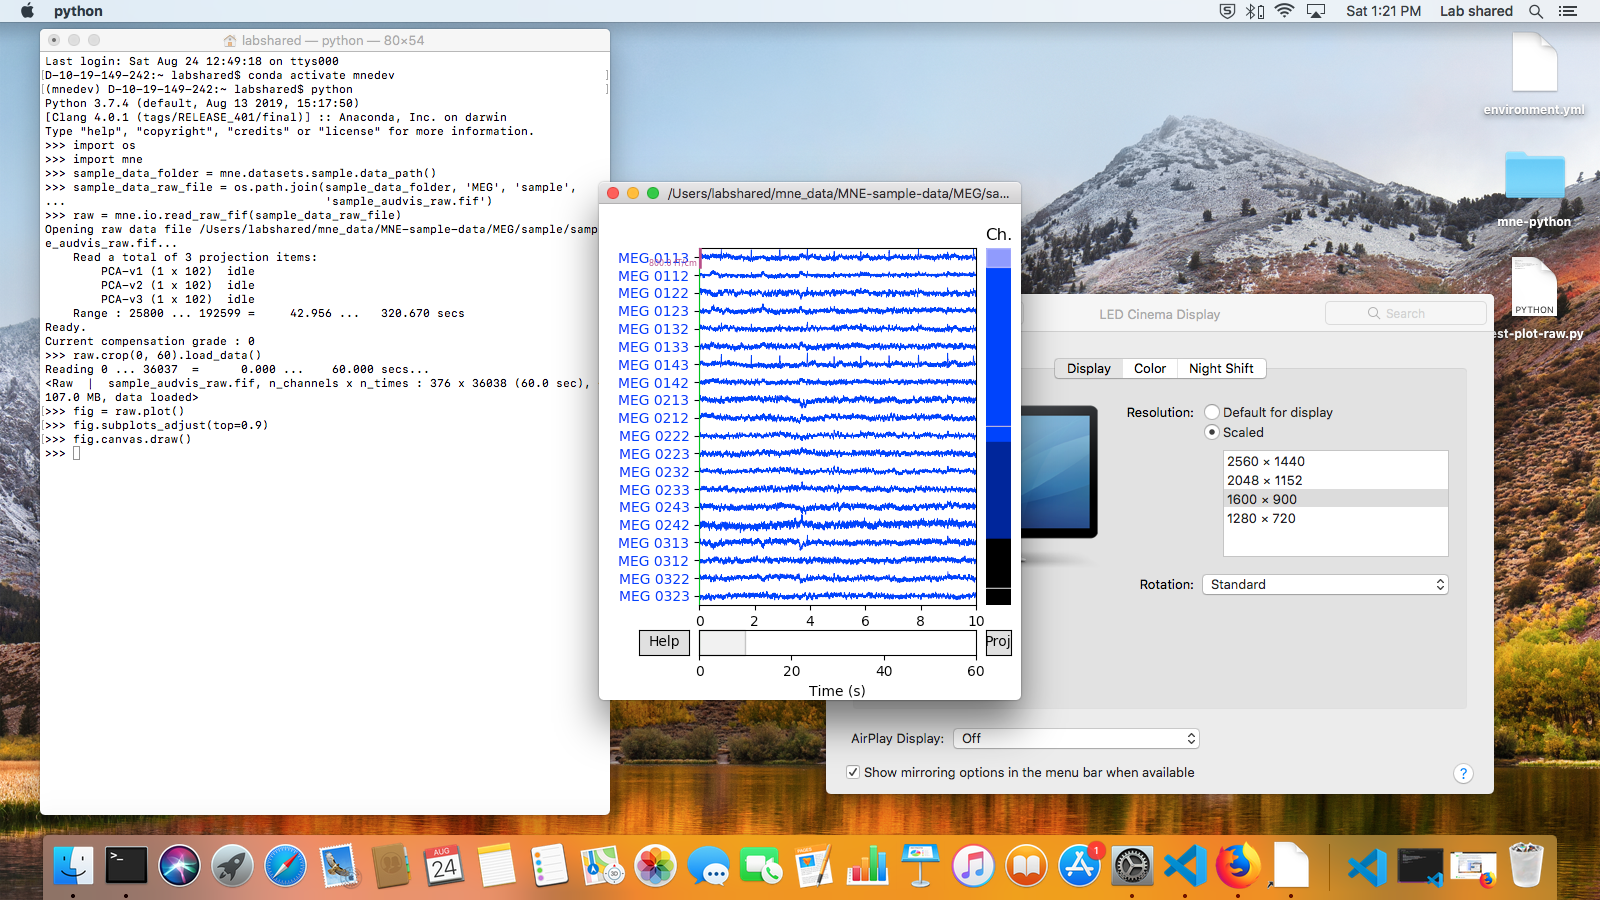
Task: Select the Scaled resolution option
Action: [1212, 432]
